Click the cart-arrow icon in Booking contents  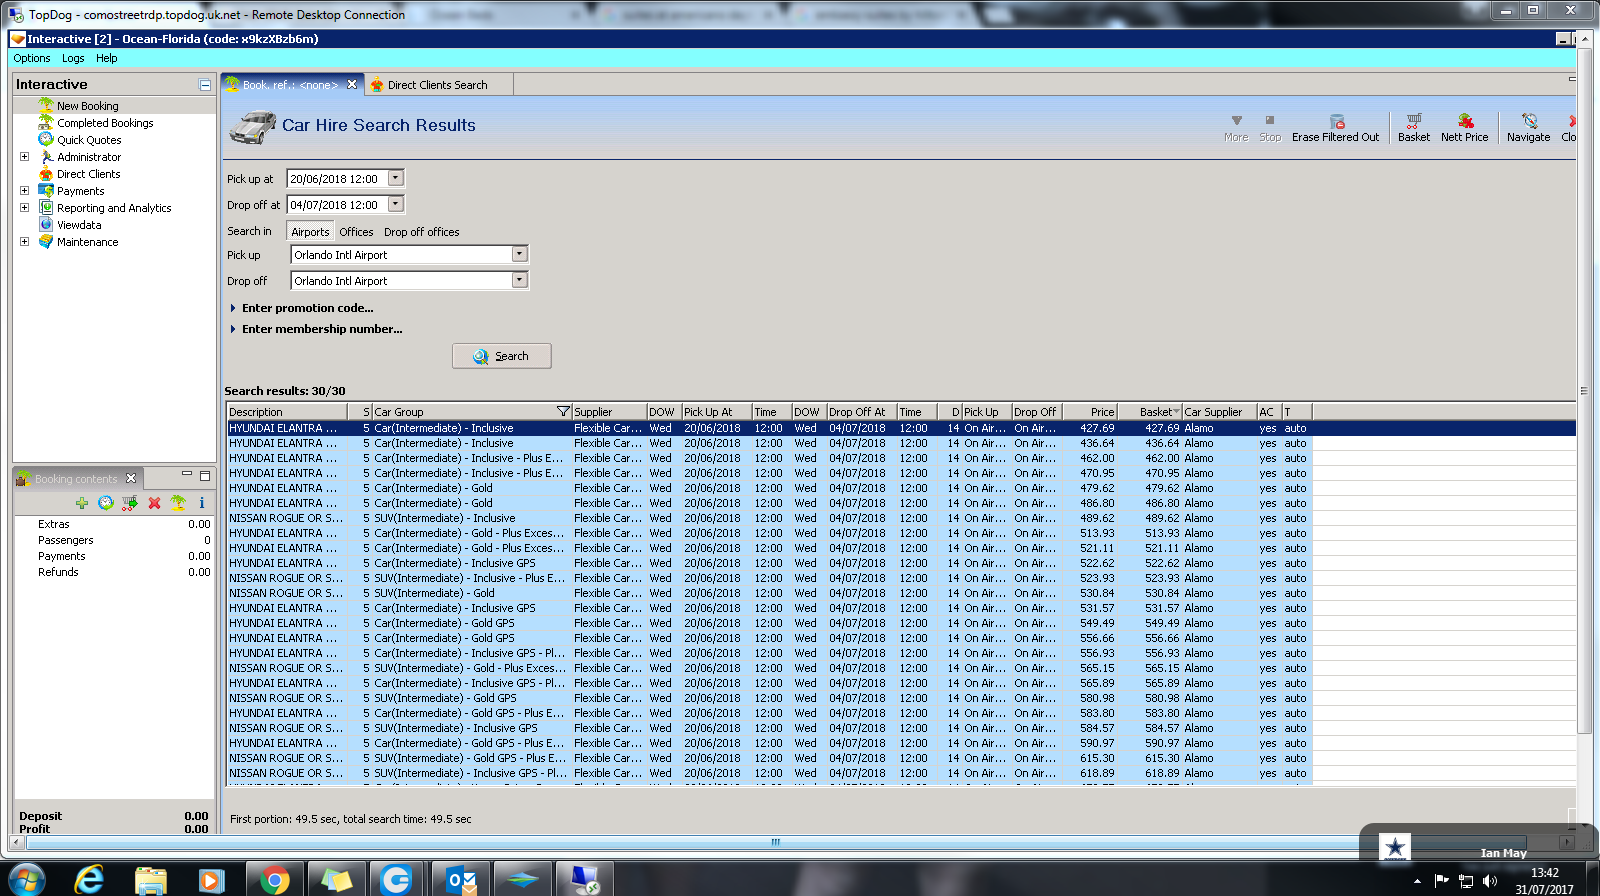coord(130,503)
